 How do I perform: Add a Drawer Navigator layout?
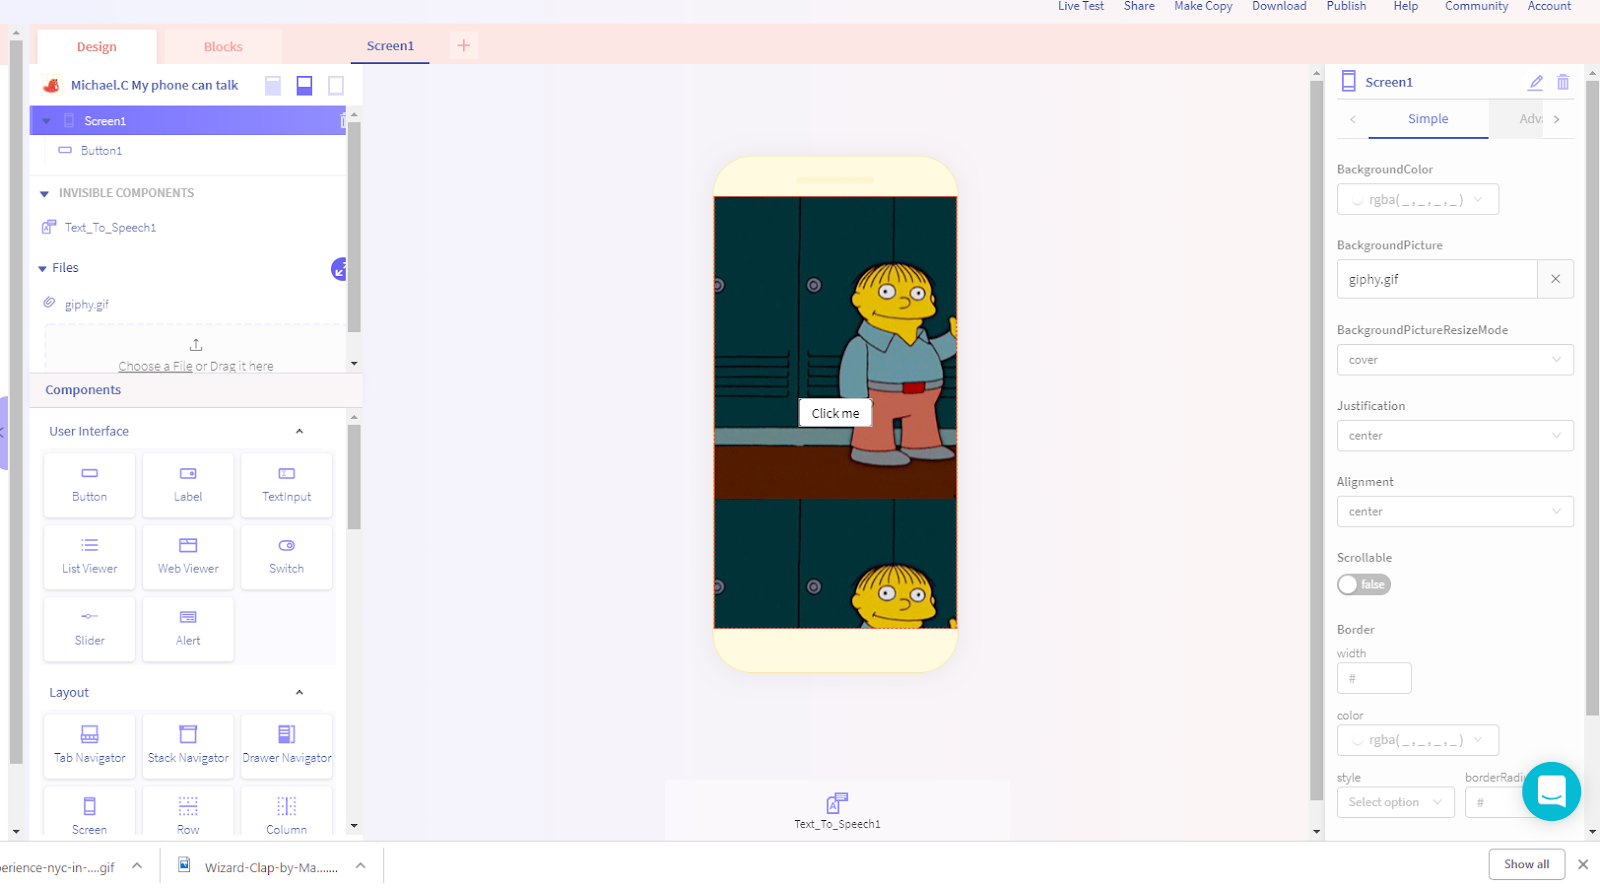(286, 746)
